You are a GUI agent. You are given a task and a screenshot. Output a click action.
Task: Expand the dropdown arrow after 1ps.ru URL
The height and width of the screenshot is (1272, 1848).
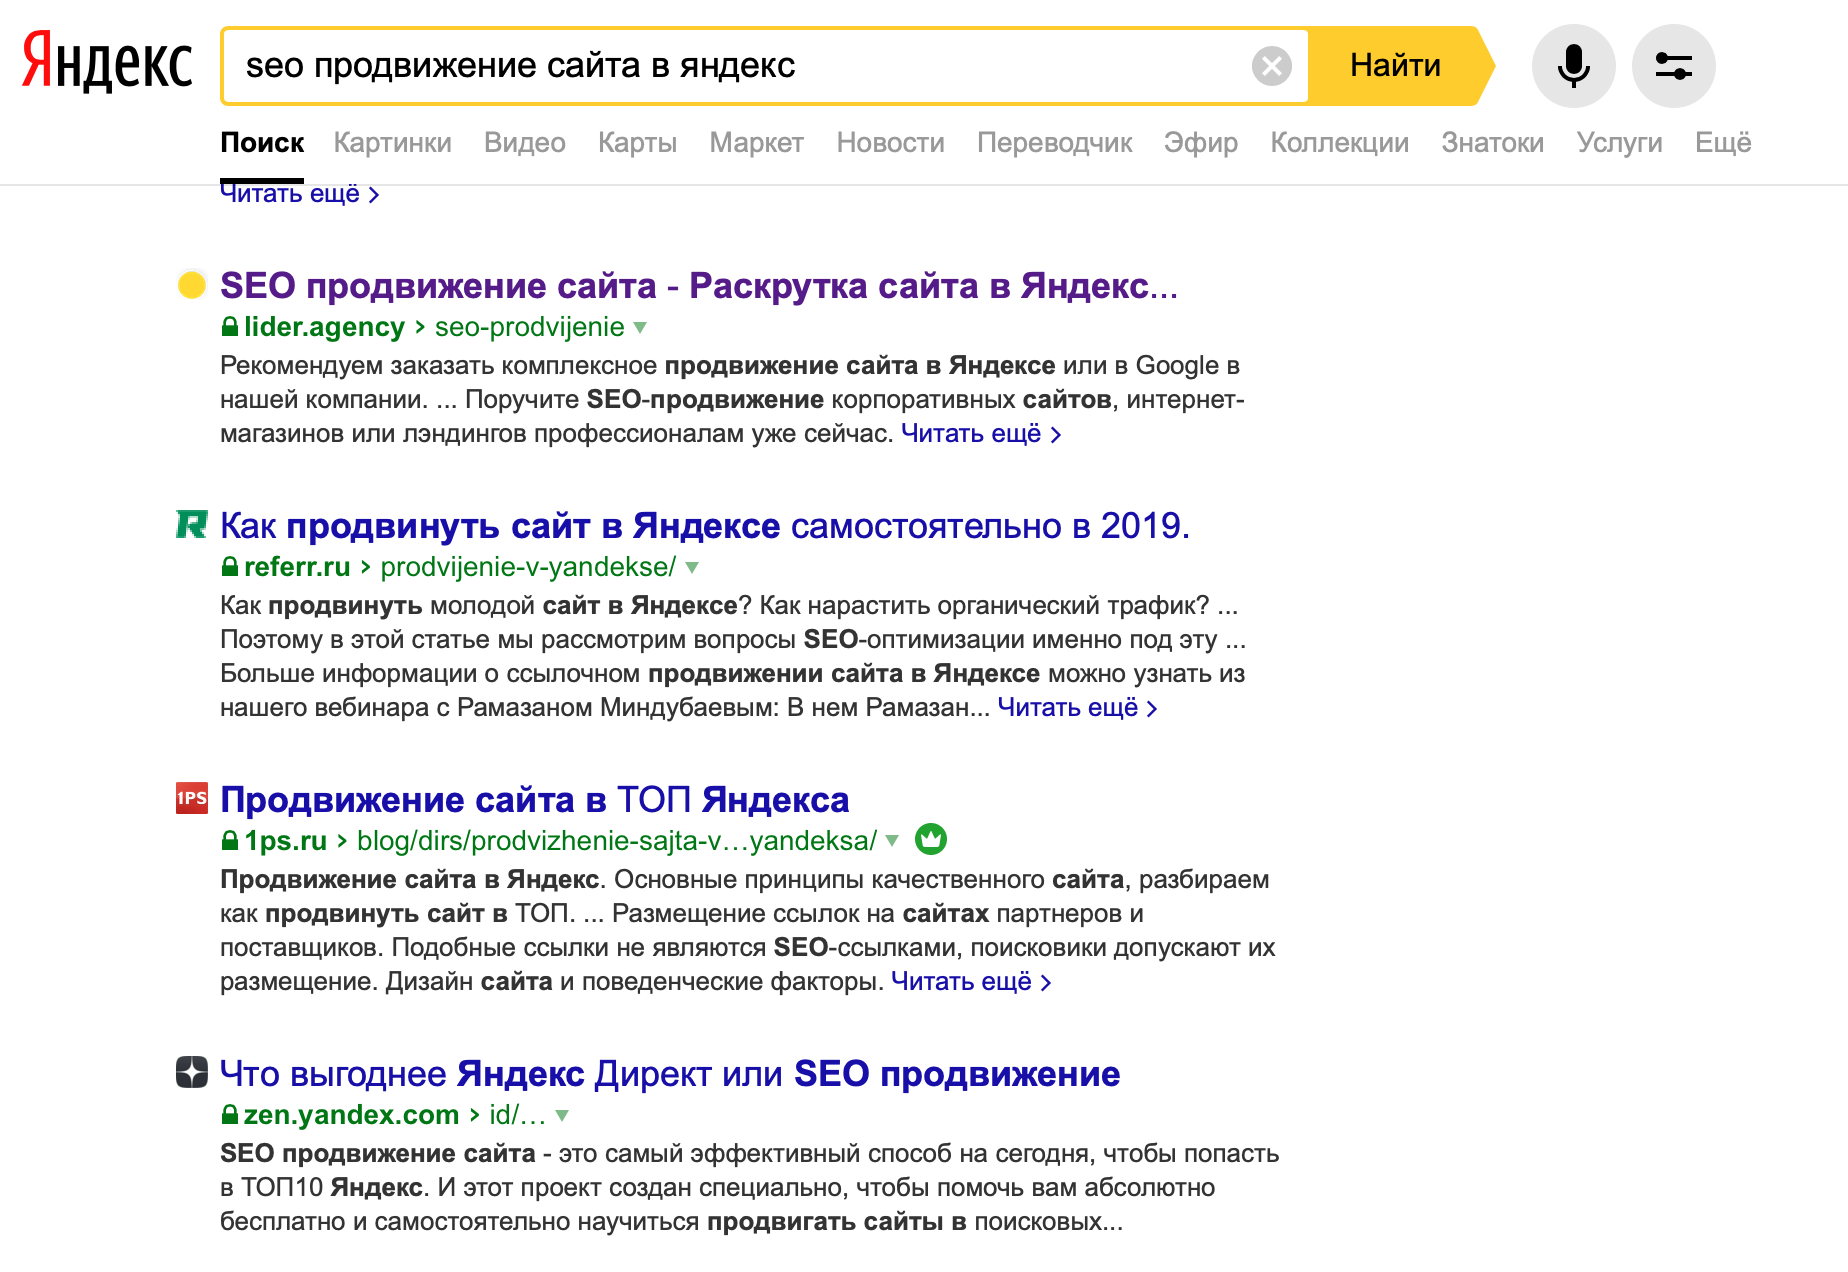(x=892, y=840)
